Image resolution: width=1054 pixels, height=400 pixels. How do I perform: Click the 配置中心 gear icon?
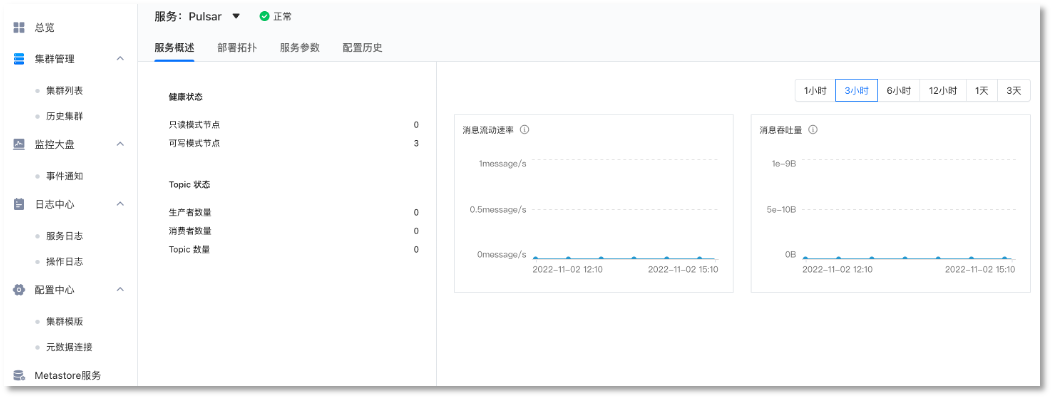pos(19,290)
